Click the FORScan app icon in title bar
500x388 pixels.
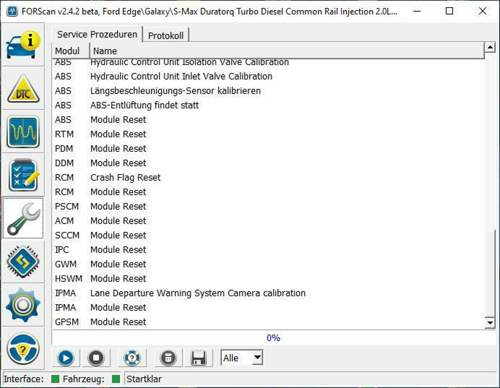click(x=12, y=11)
